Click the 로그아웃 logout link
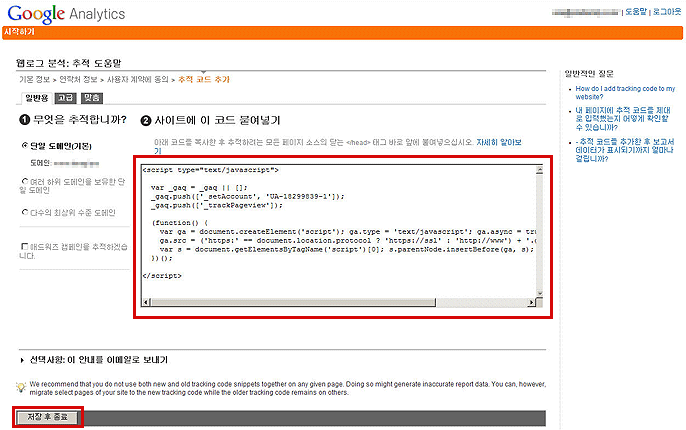Viewport: 686px width, 430px height. tap(667, 12)
